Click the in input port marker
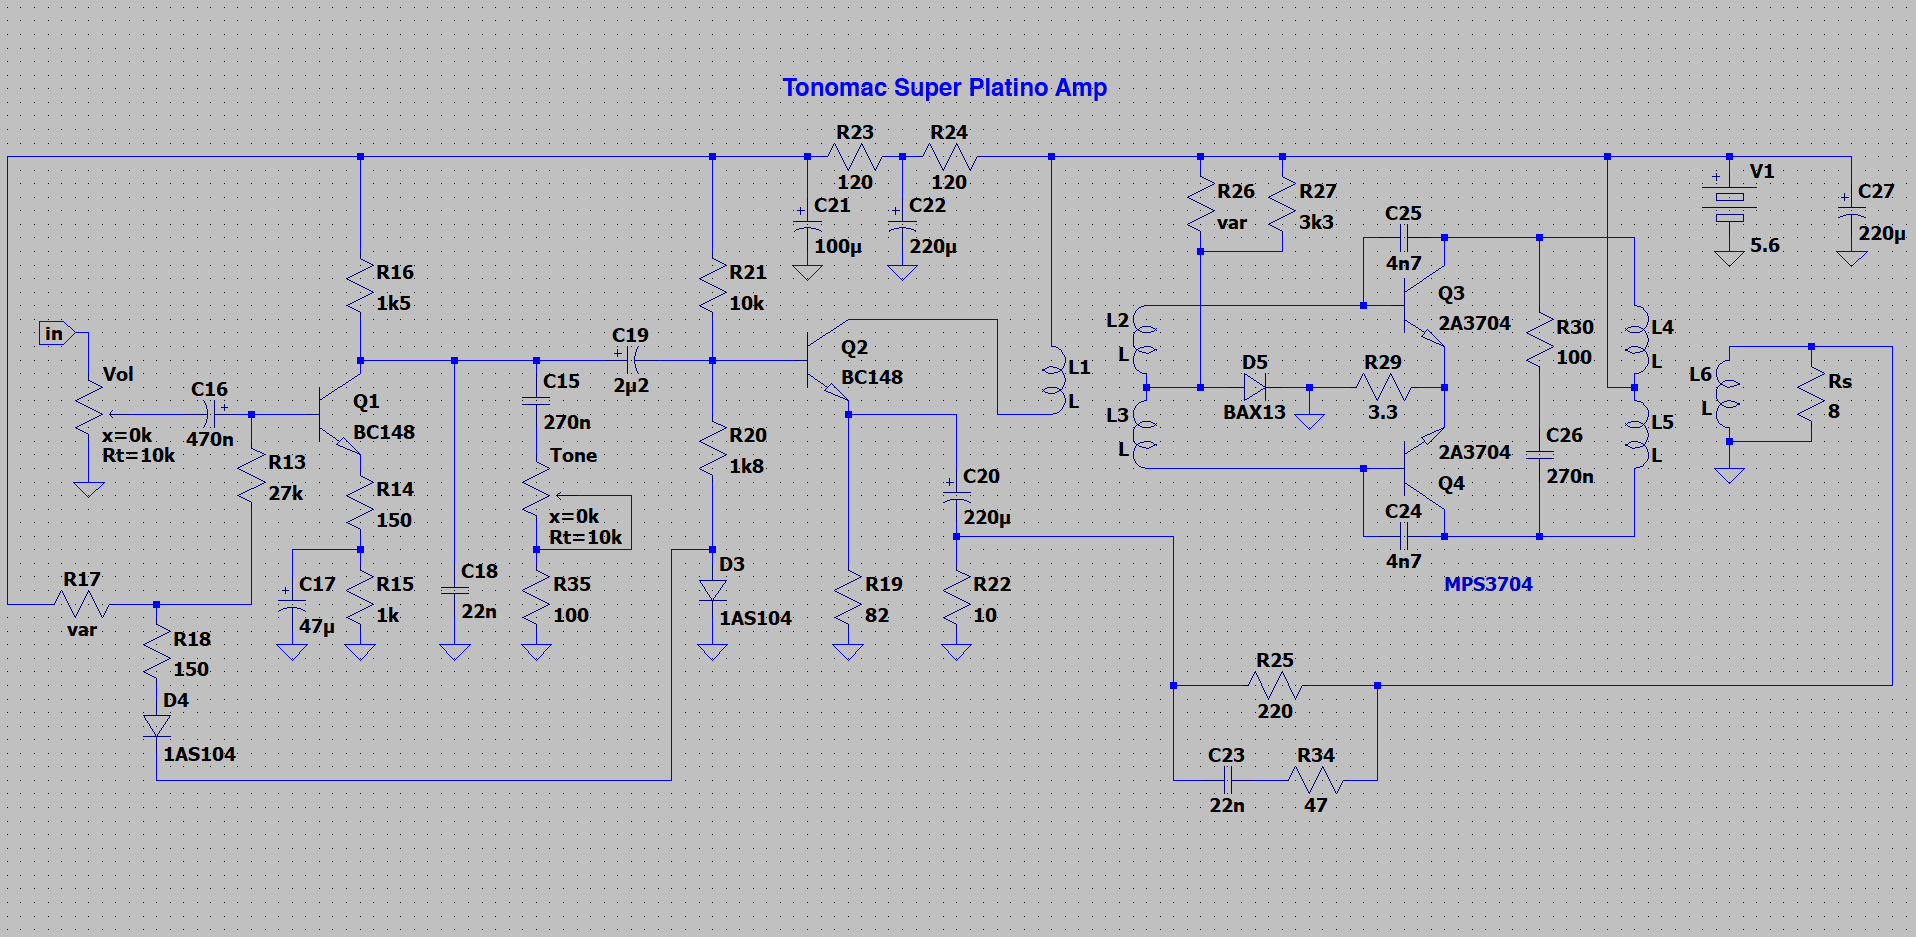Image resolution: width=1916 pixels, height=937 pixels. tap(53, 332)
